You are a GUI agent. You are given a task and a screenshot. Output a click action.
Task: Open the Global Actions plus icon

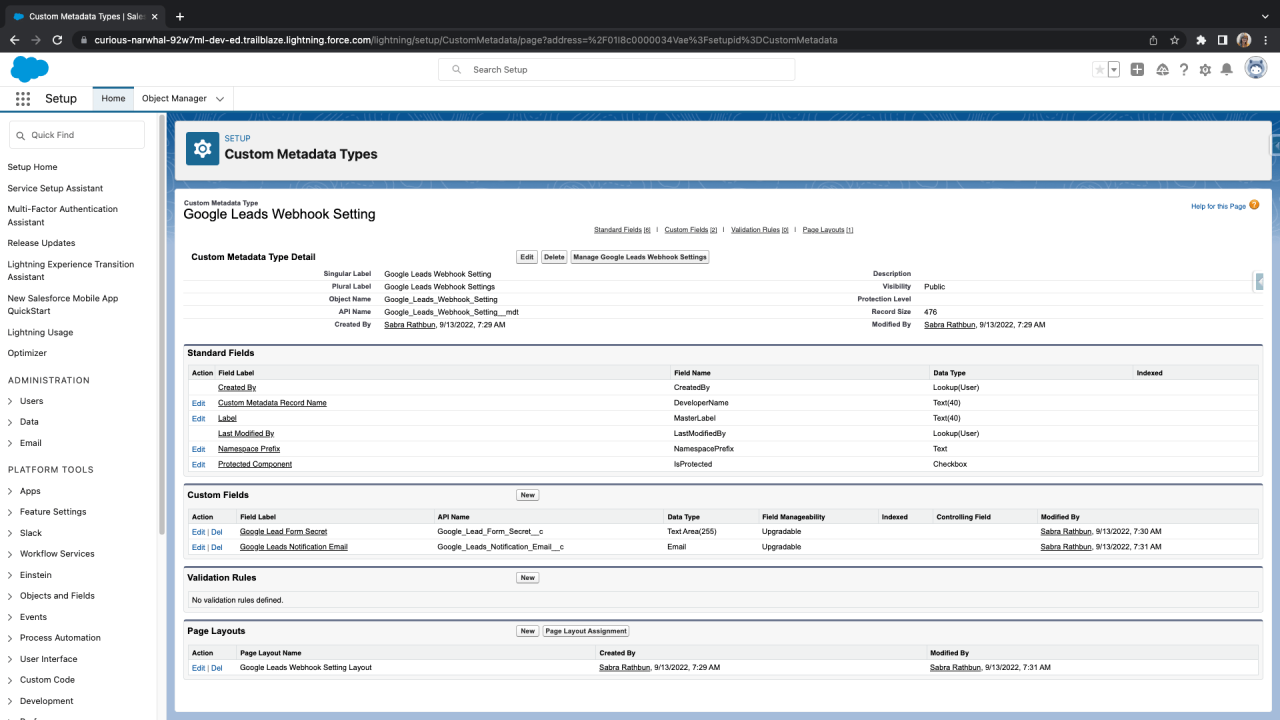click(1137, 70)
